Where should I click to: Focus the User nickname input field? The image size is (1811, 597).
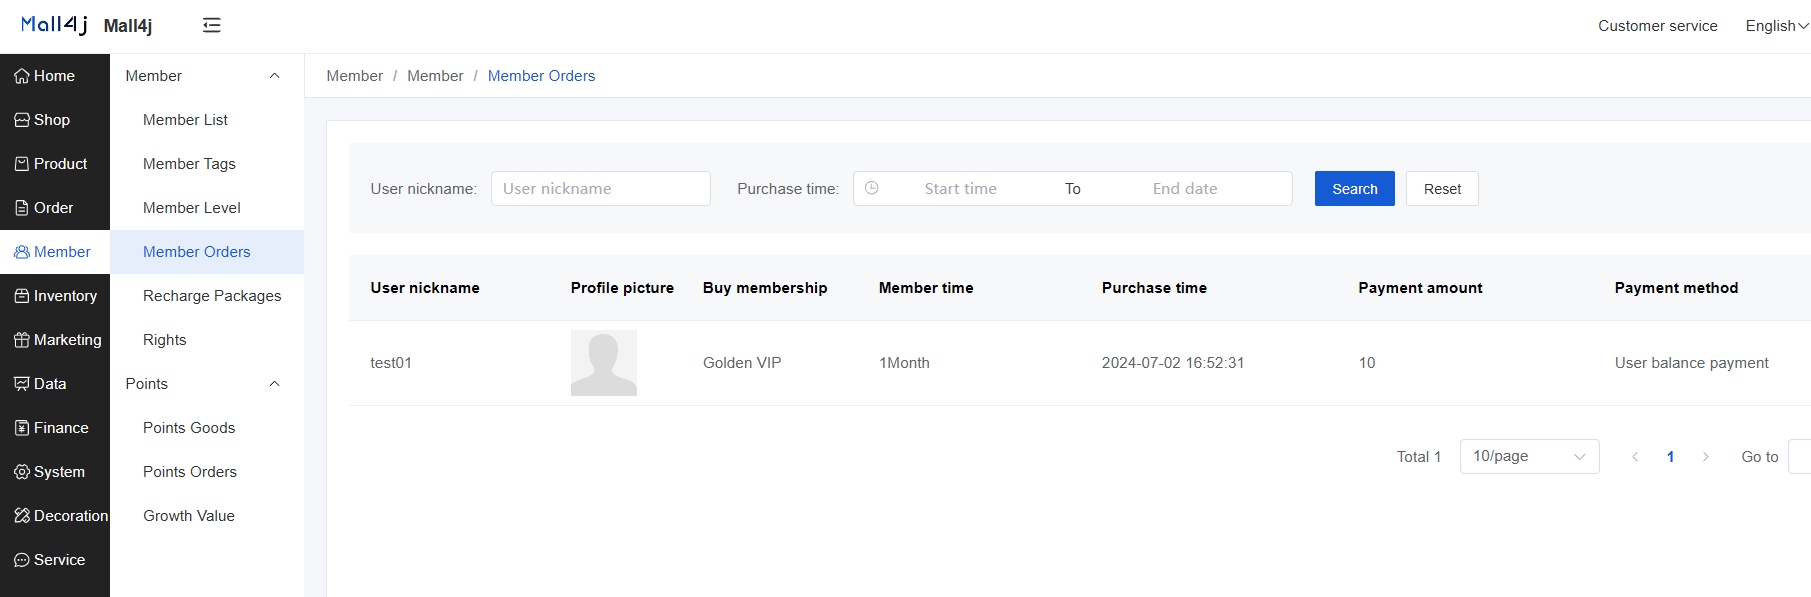coord(601,189)
